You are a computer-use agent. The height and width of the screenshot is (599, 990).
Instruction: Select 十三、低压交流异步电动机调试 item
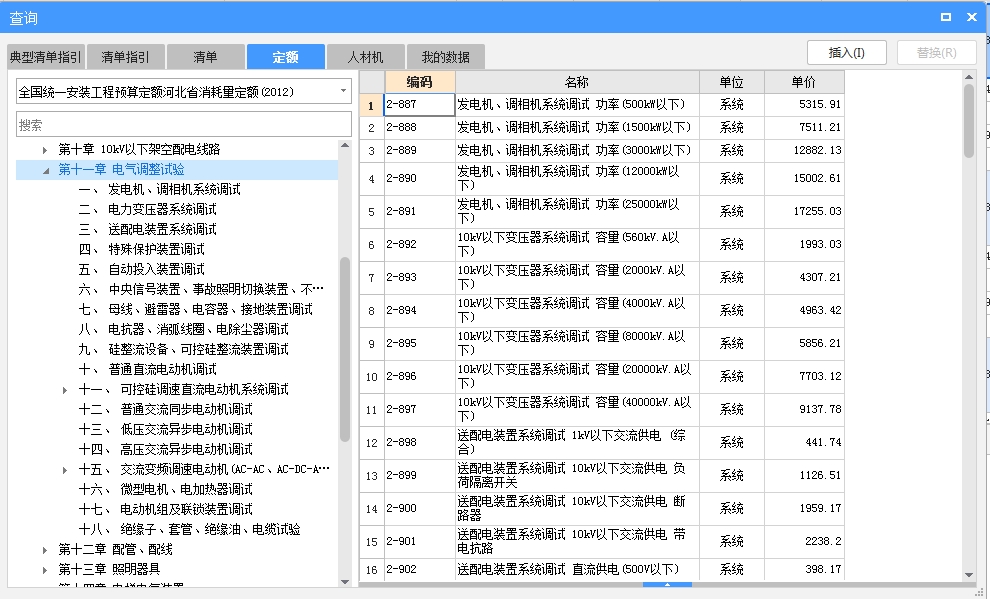(x=165, y=429)
